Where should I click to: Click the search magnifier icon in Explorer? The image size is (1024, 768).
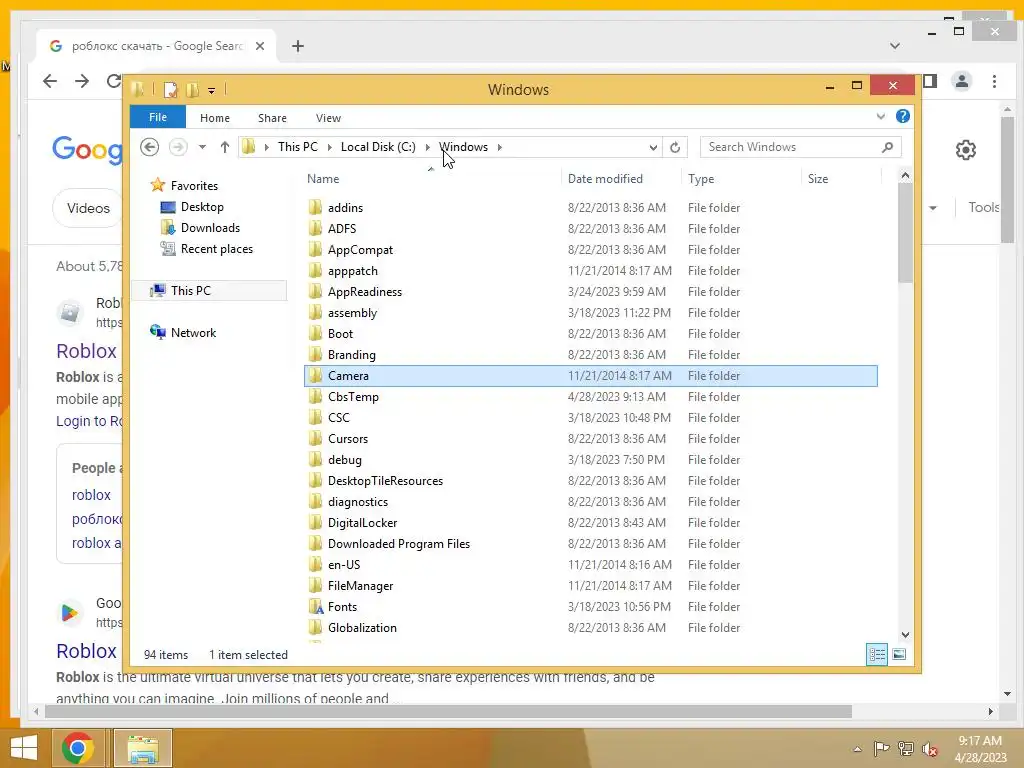[887, 147]
